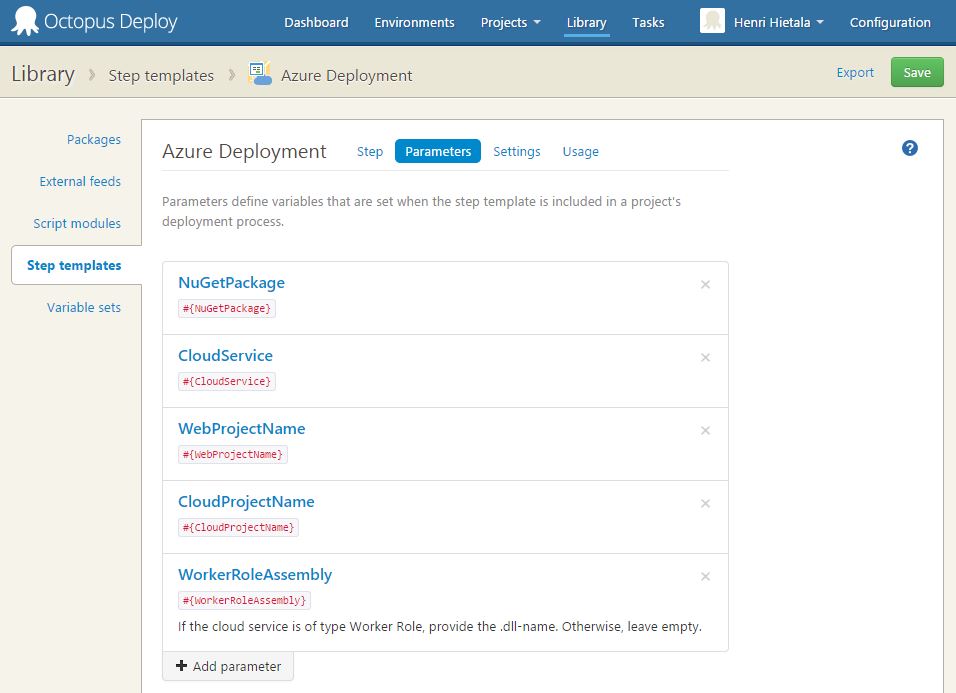Viewport: 956px width, 693px height.
Task: Select Step templates in the sidebar
Action: pos(74,265)
